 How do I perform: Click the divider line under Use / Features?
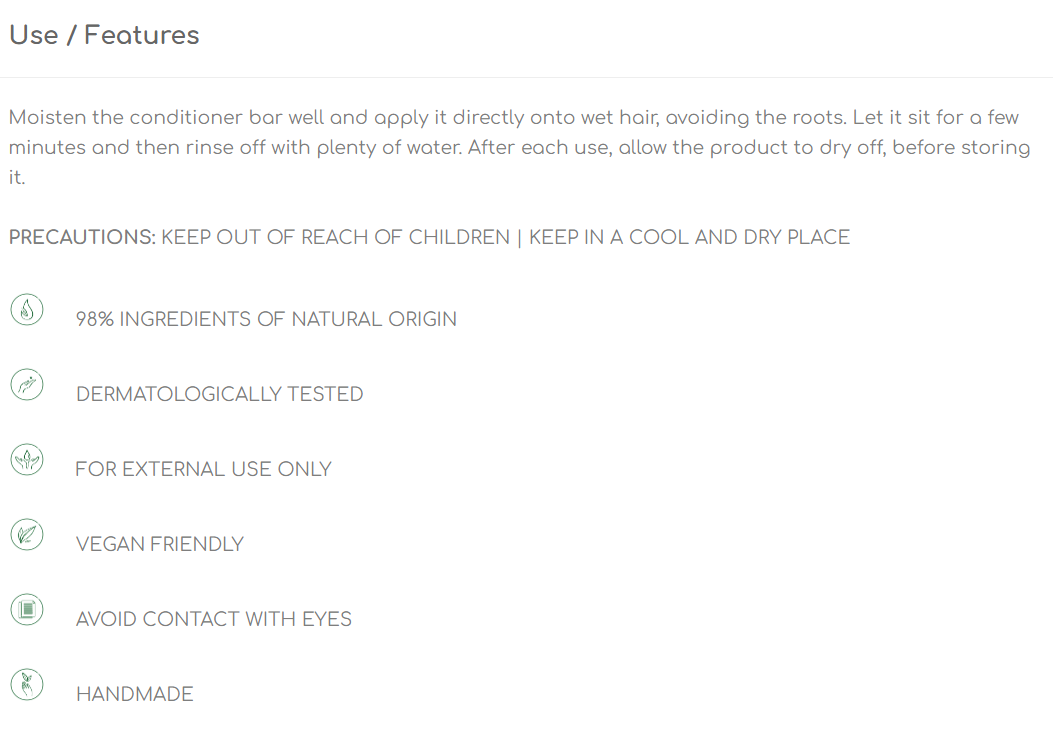point(526,77)
